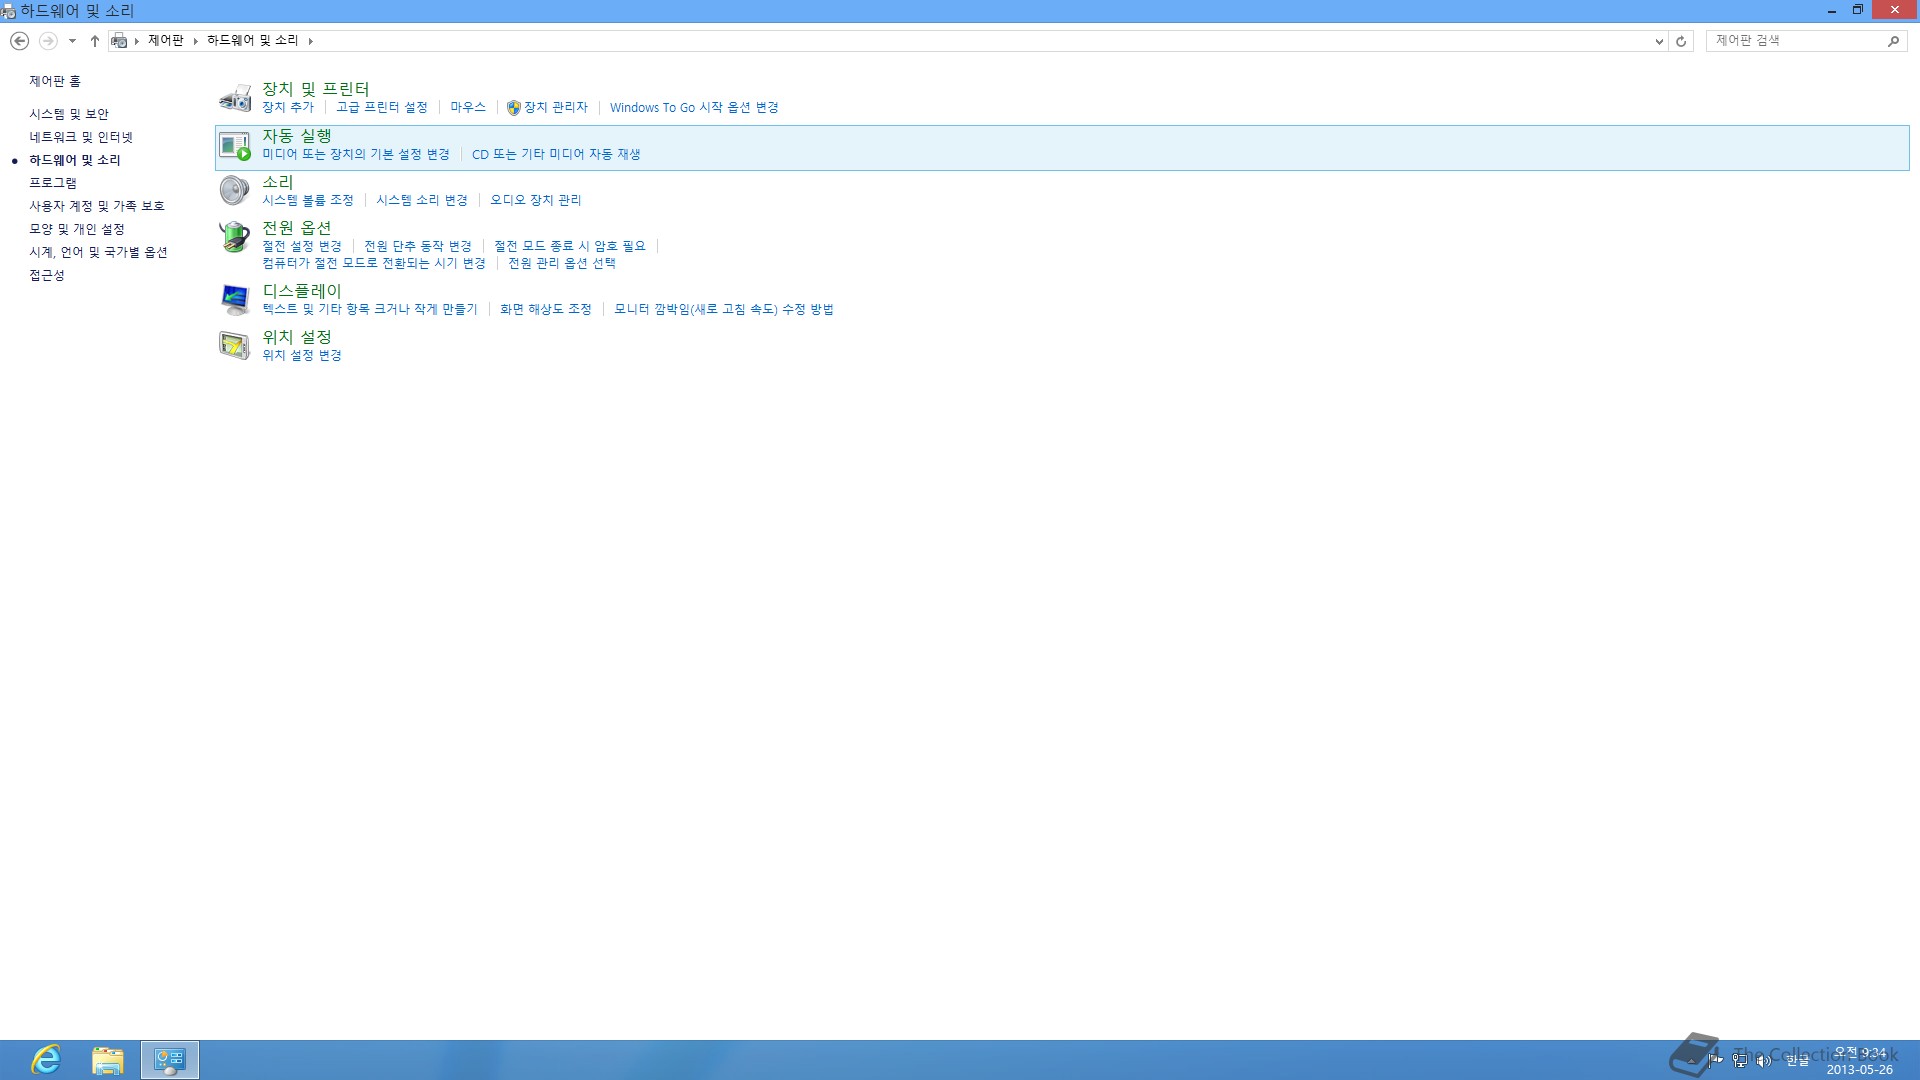Viewport: 1920px width, 1080px height.
Task: Click the volume icon in system tray
Action: [1763, 1061]
